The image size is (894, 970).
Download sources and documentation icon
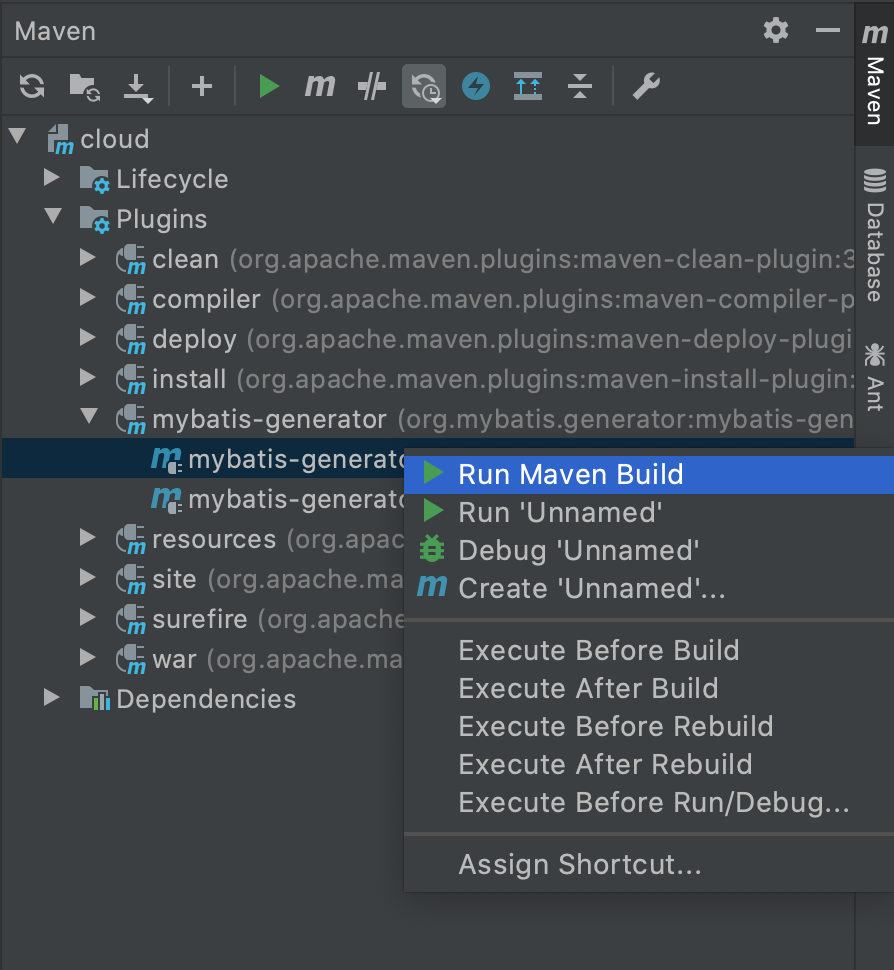coord(137,88)
